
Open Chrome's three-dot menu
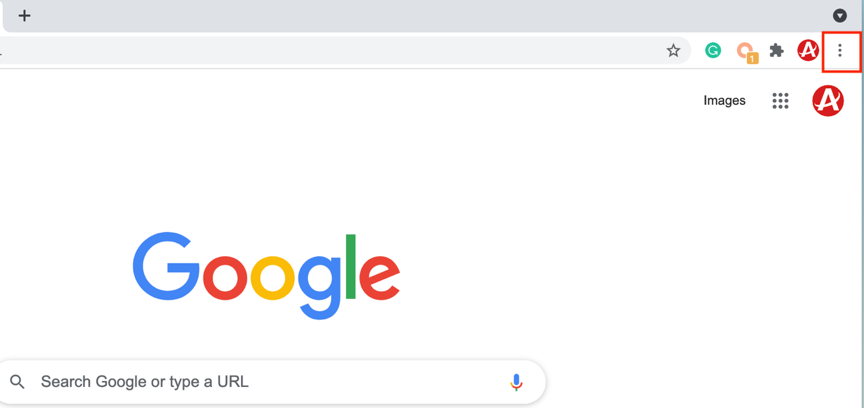(x=840, y=51)
